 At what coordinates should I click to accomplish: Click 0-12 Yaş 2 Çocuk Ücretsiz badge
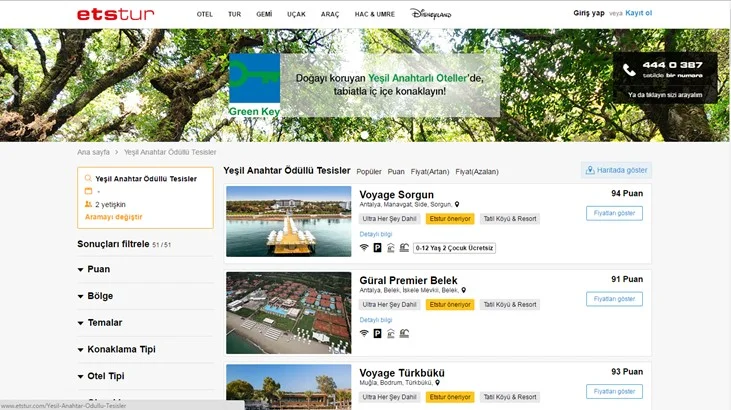click(455, 248)
